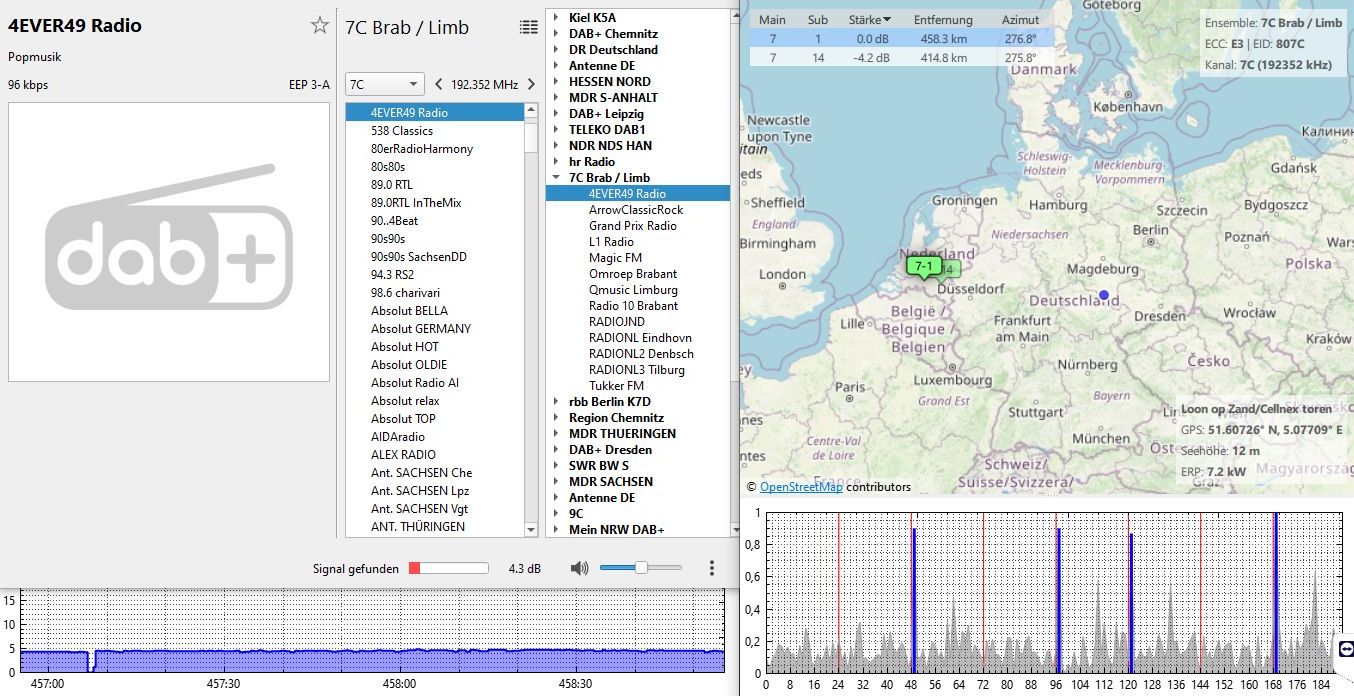Select 538 Classics in the service list
This screenshot has width=1354, height=696.
coord(401,131)
